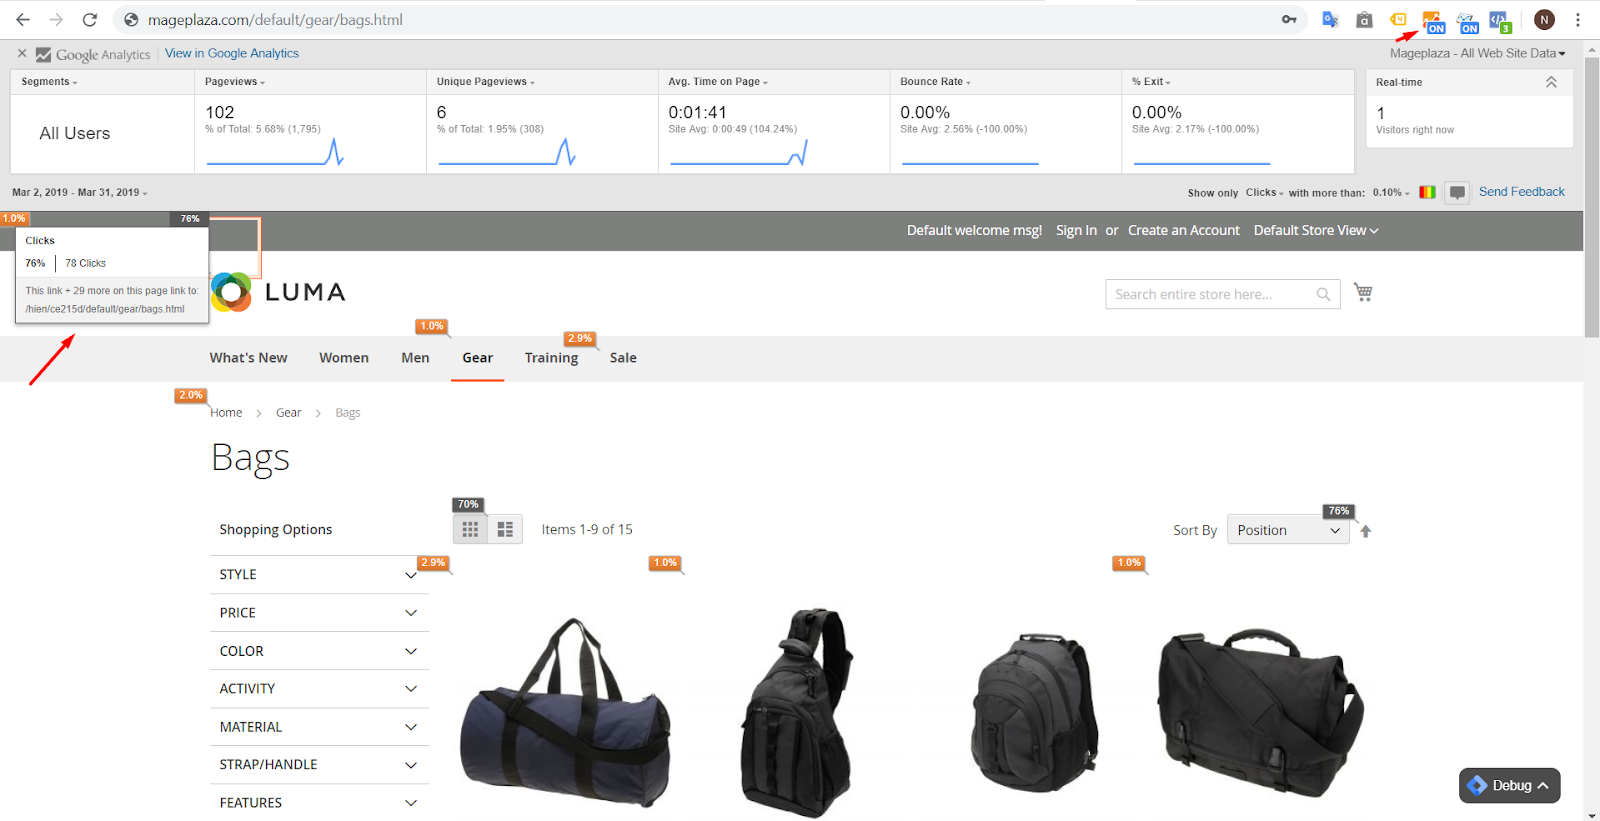The height and width of the screenshot is (821, 1600).
Task: Click View in Google Analytics link
Action: click(x=232, y=54)
